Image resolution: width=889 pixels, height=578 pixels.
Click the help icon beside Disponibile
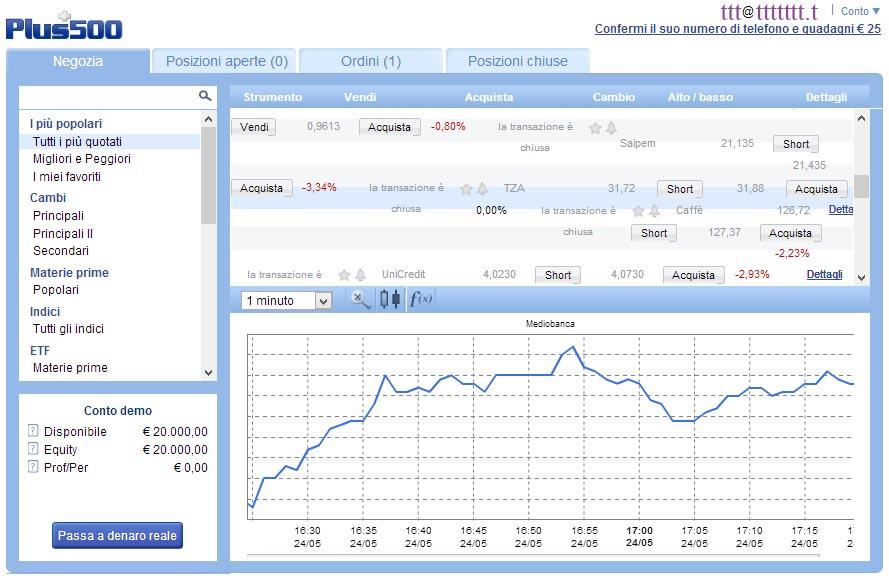(33, 431)
